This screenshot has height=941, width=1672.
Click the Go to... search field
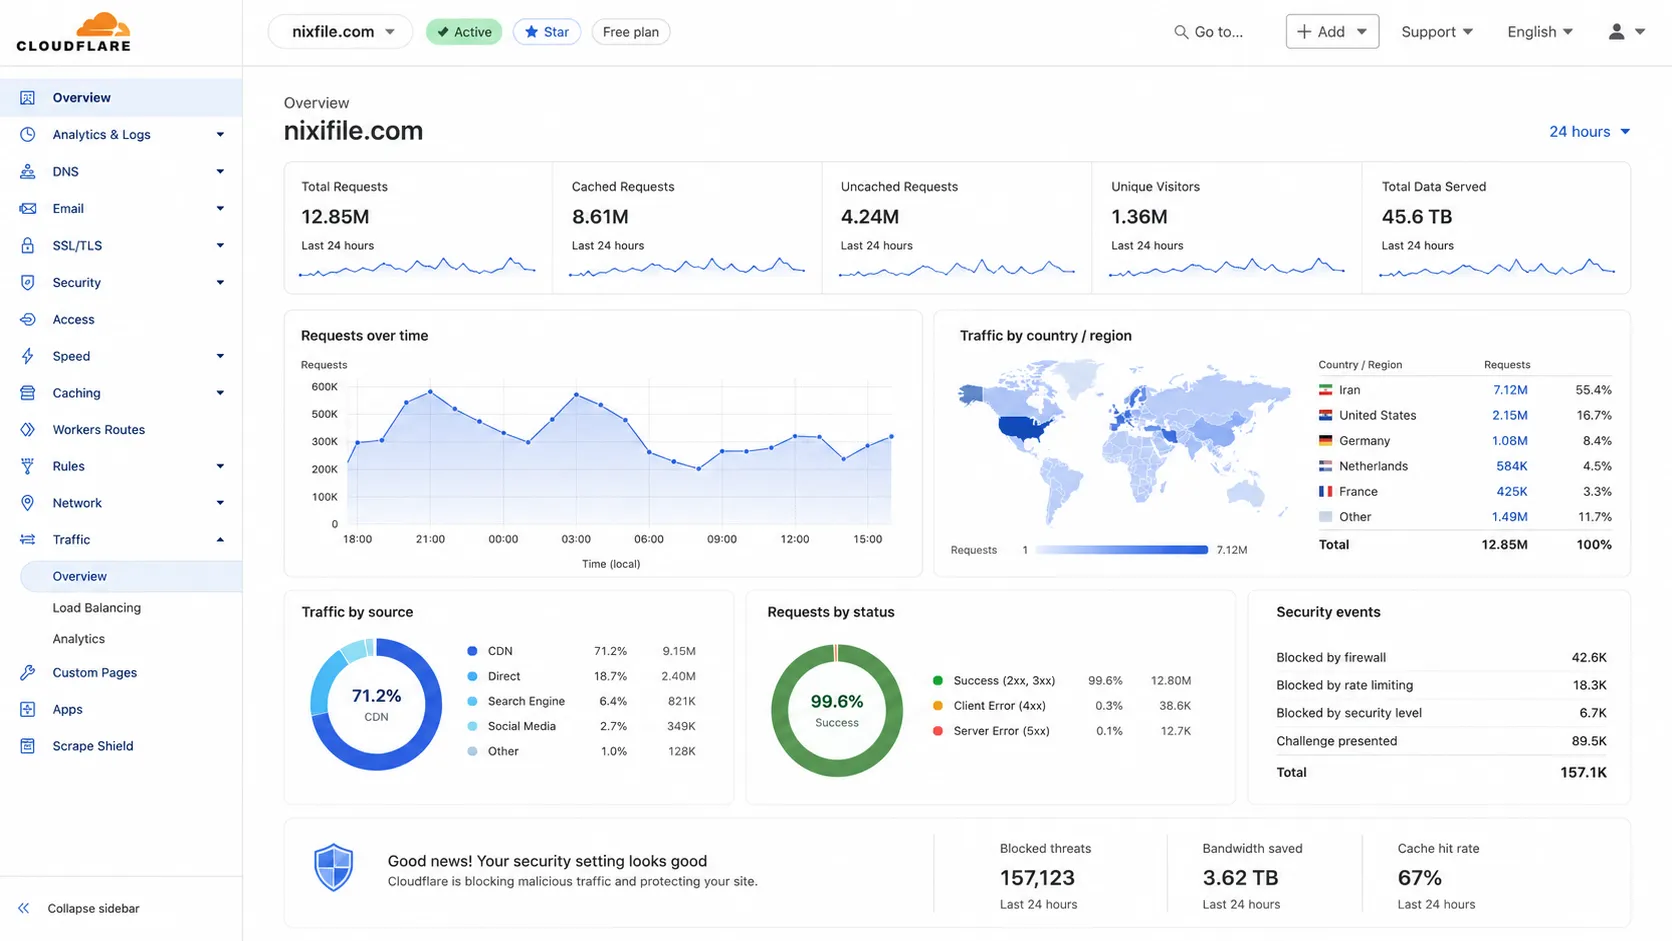(1209, 32)
